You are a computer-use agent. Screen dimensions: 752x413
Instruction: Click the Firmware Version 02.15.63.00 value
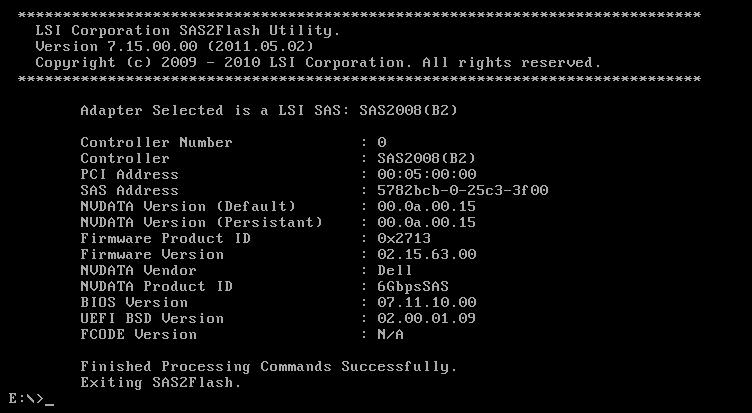click(x=427, y=255)
